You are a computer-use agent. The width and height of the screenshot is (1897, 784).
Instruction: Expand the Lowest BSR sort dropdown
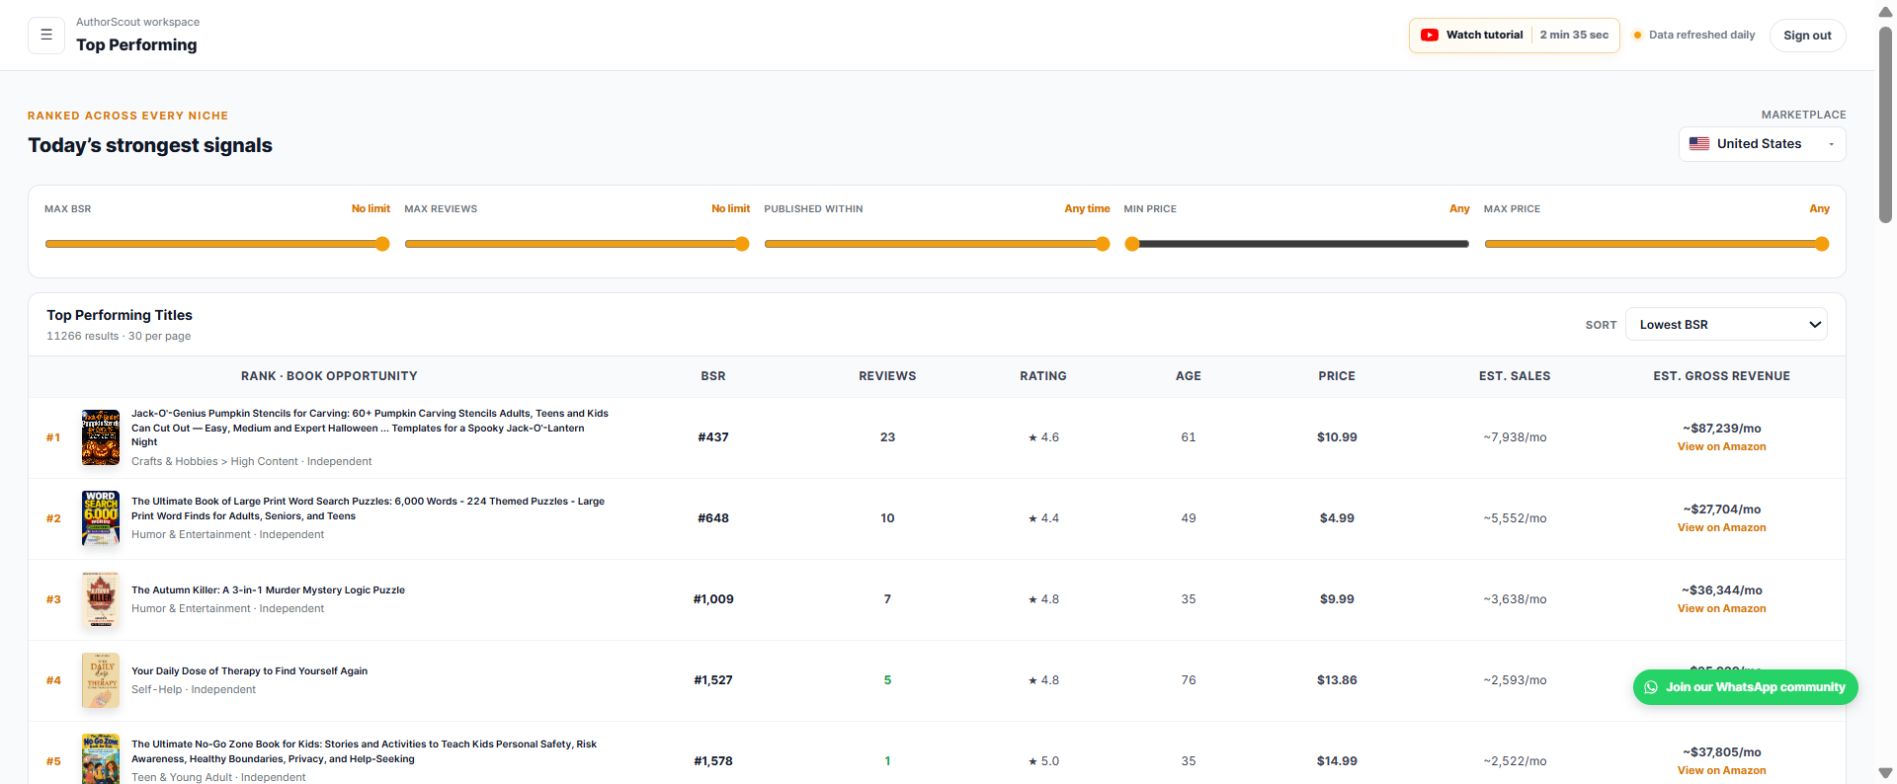coord(1726,325)
